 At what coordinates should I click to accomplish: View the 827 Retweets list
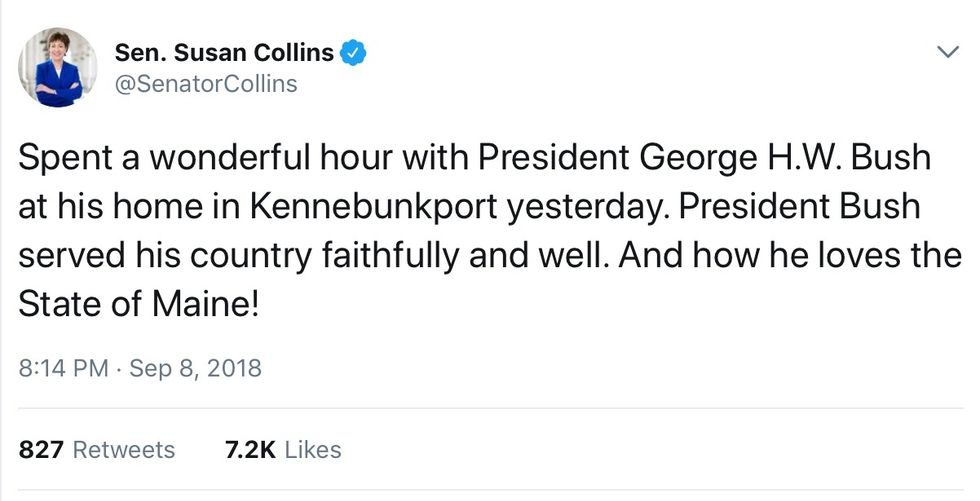pos(97,450)
